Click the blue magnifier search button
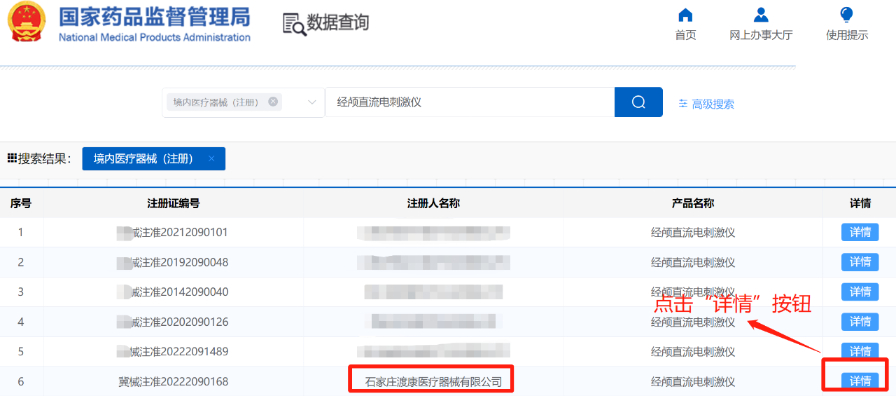The height and width of the screenshot is (396, 896). click(638, 102)
